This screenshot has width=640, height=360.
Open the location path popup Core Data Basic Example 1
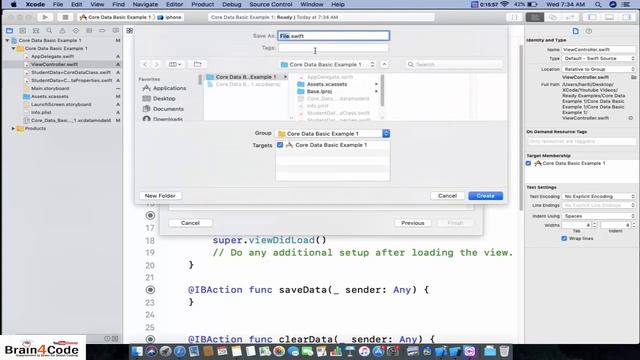click(327, 64)
